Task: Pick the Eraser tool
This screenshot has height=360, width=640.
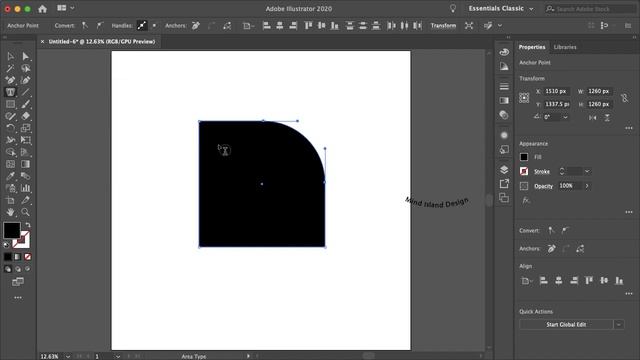Action: coord(25,116)
